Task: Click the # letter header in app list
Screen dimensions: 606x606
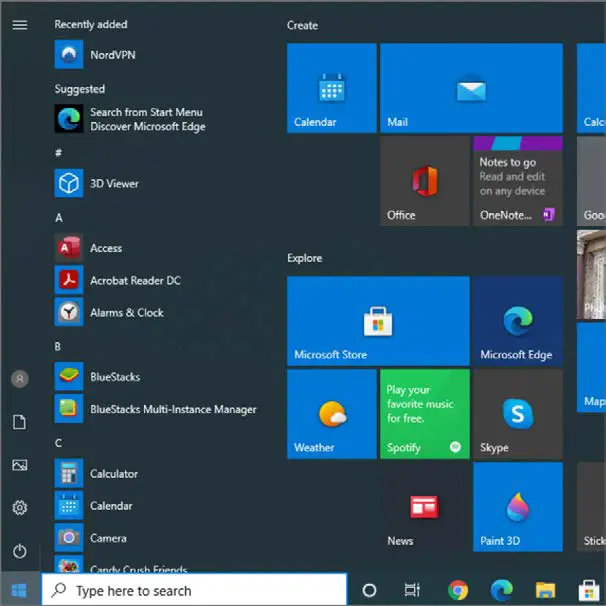Action: click(x=58, y=153)
